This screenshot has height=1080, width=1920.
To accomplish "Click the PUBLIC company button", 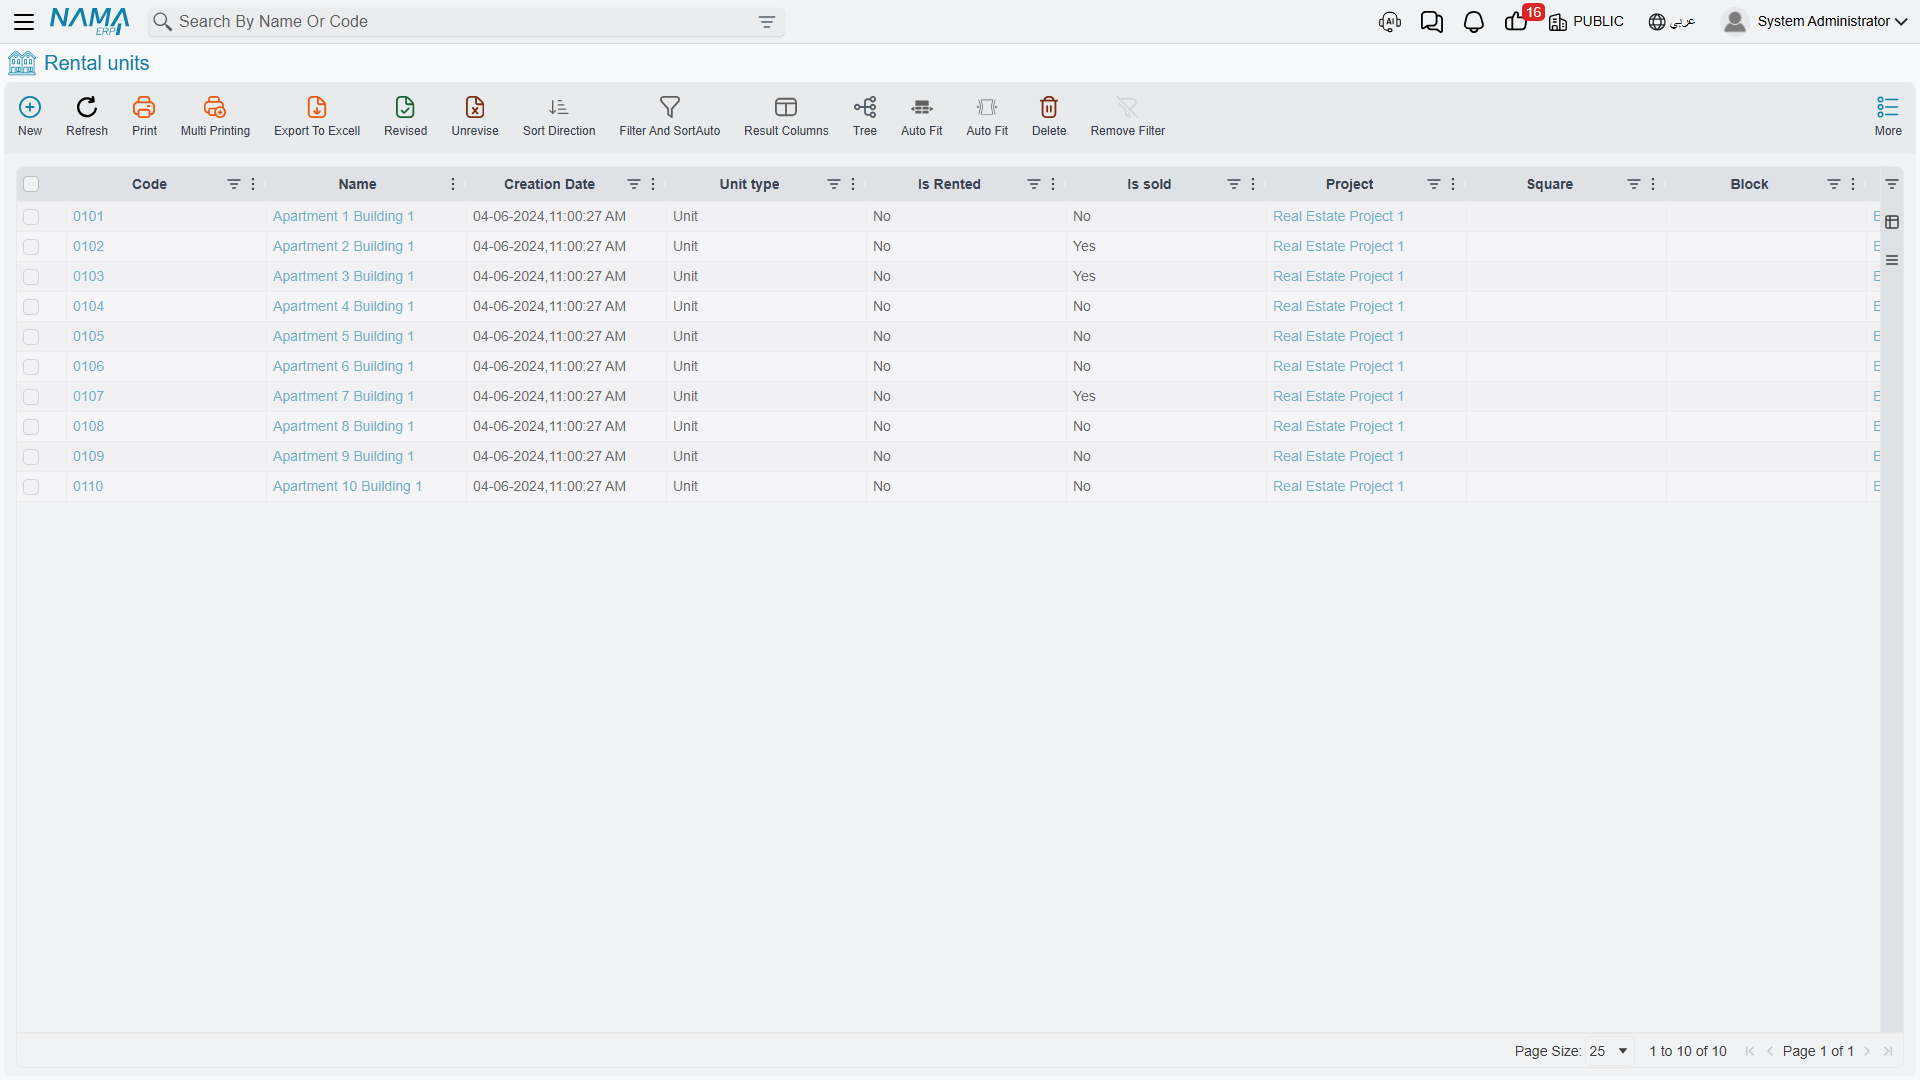I will 1586,21.
